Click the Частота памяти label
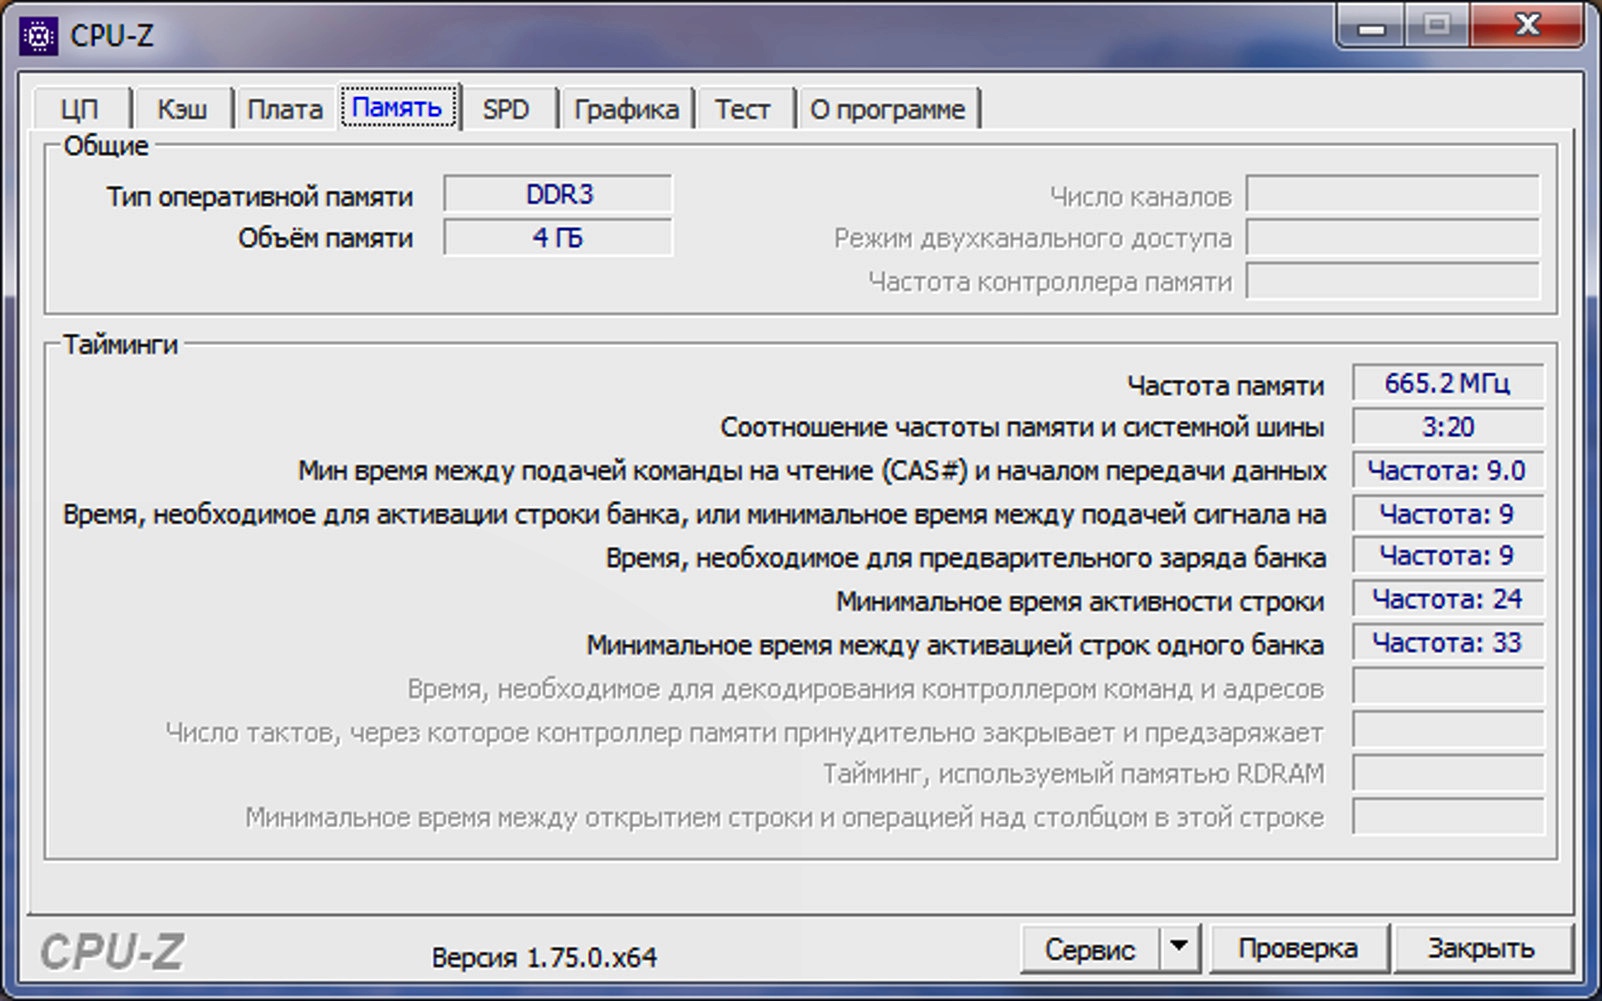This screenshot has height=1001, width=1602. pos(1226,385)
